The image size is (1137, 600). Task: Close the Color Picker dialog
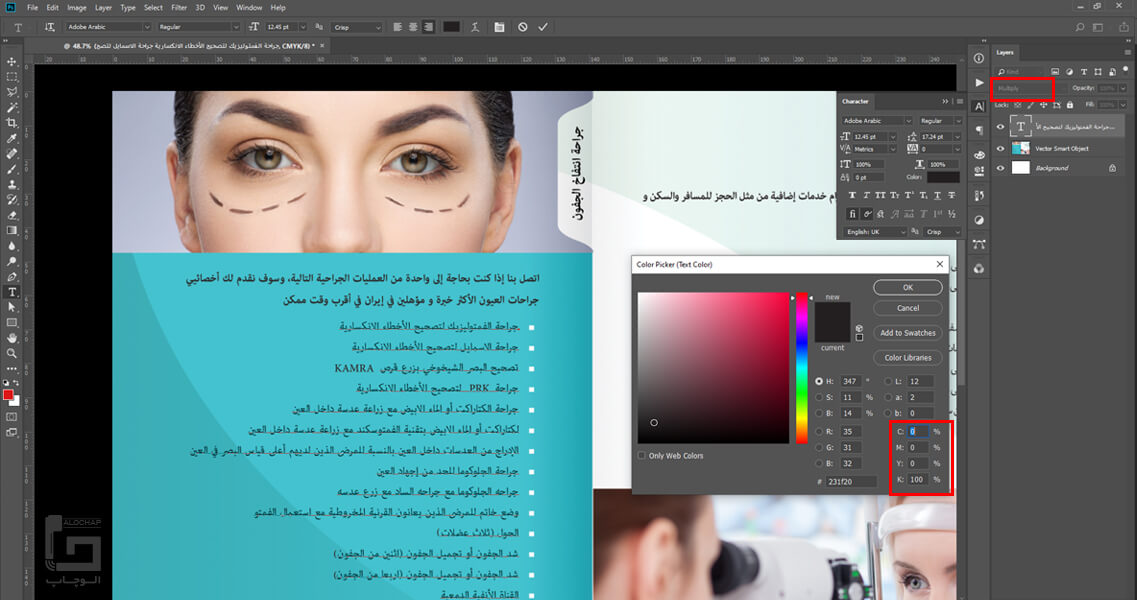click(940, 264)
